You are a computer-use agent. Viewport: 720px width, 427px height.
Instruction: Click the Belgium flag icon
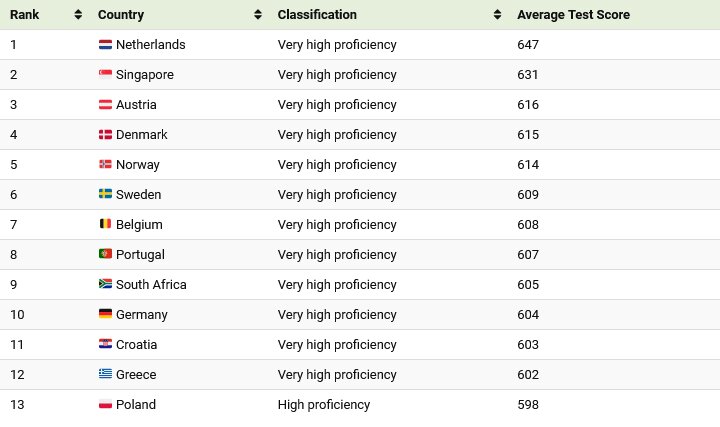(x=105, y=225)
